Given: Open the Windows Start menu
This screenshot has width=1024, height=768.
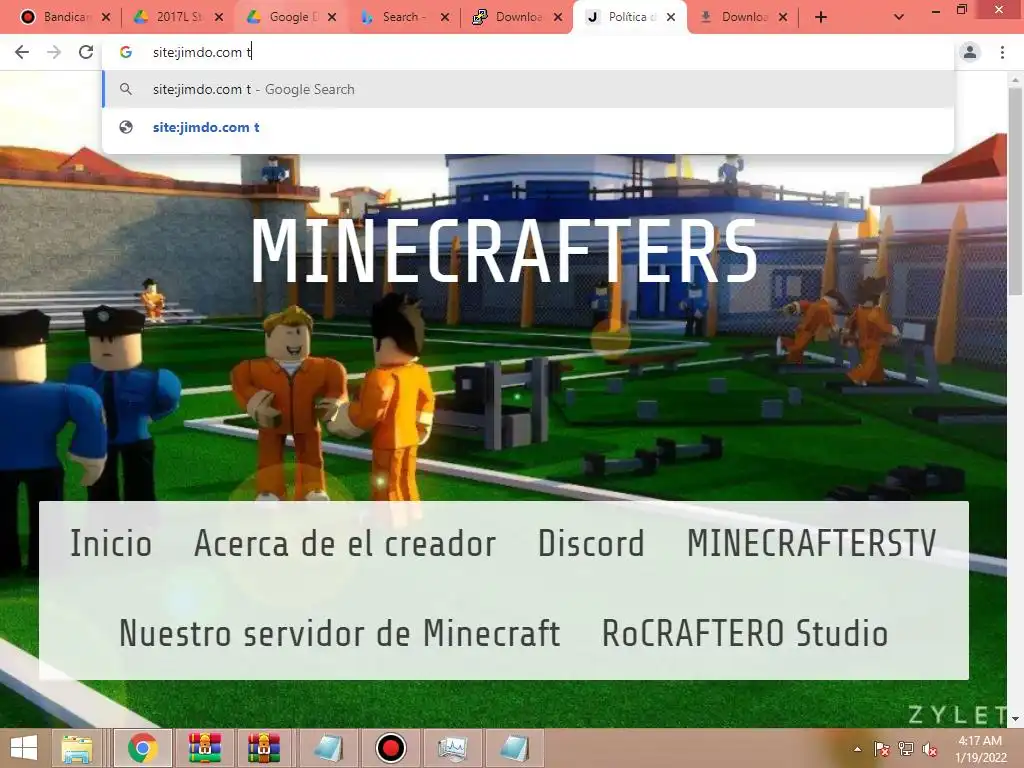Looking at the screenshot, I should coord(24,748).
